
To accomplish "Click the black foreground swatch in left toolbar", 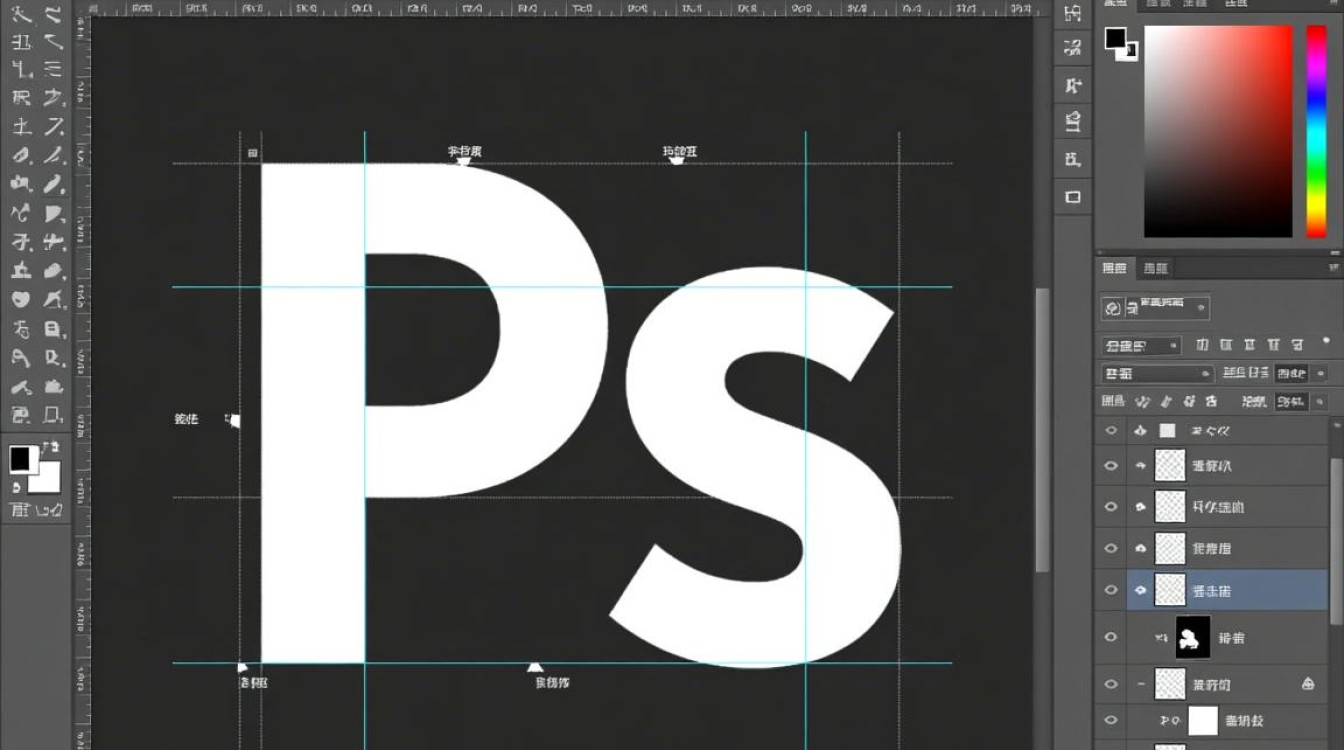I will point(21,459).
